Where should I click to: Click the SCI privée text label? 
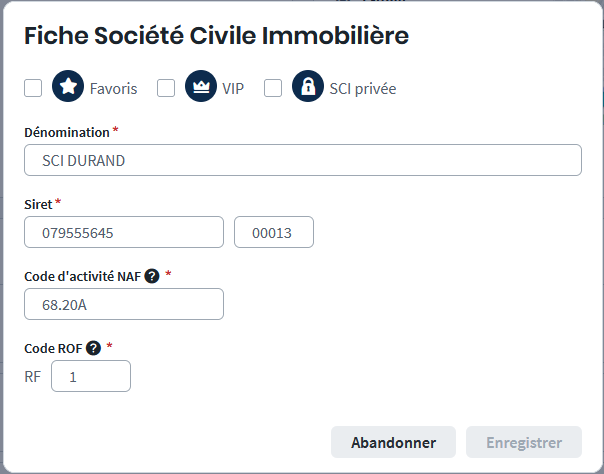click(x=363, y=88)
